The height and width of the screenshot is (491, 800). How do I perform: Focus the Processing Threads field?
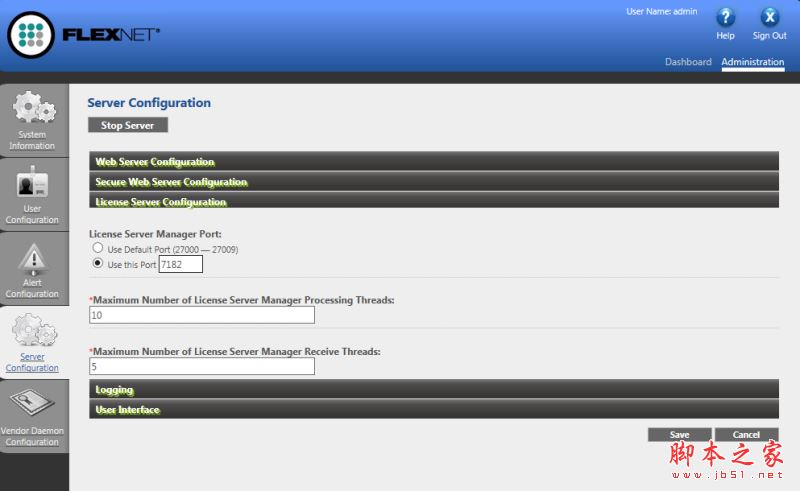pos(202,315)
